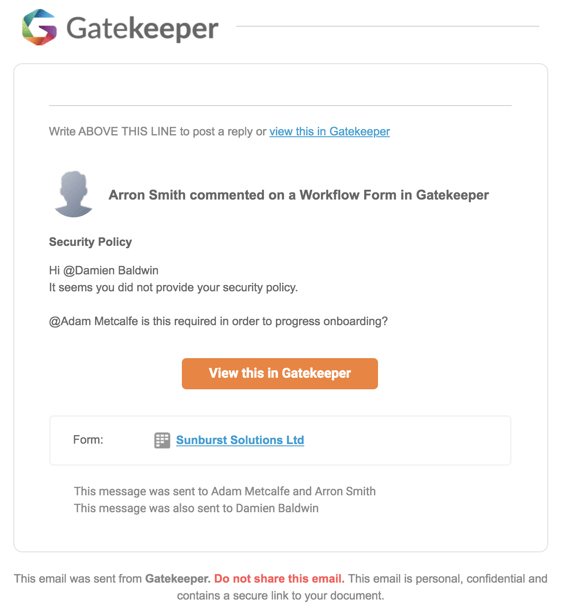This screenshot has height=612, width=567.
Task: Open the Sunburst Solutions Ltd form link
Action: click(x=240, y=440)
